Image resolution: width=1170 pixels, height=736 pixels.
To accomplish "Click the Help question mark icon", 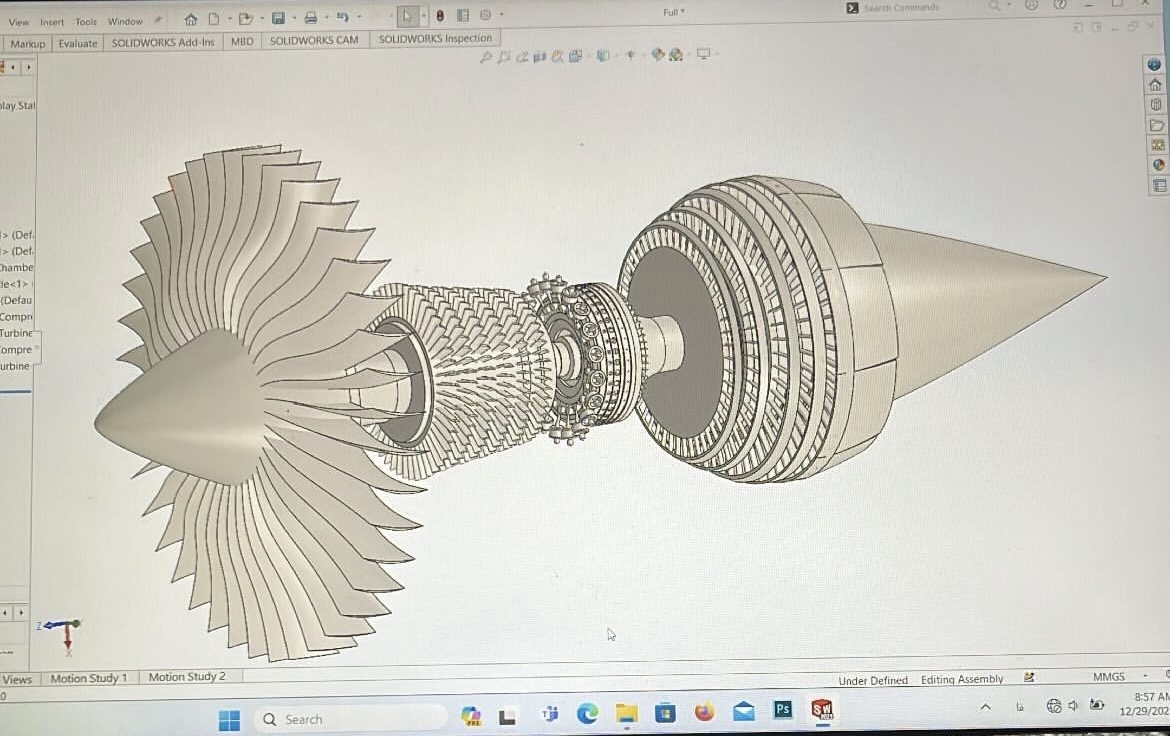I will 1060,5.
